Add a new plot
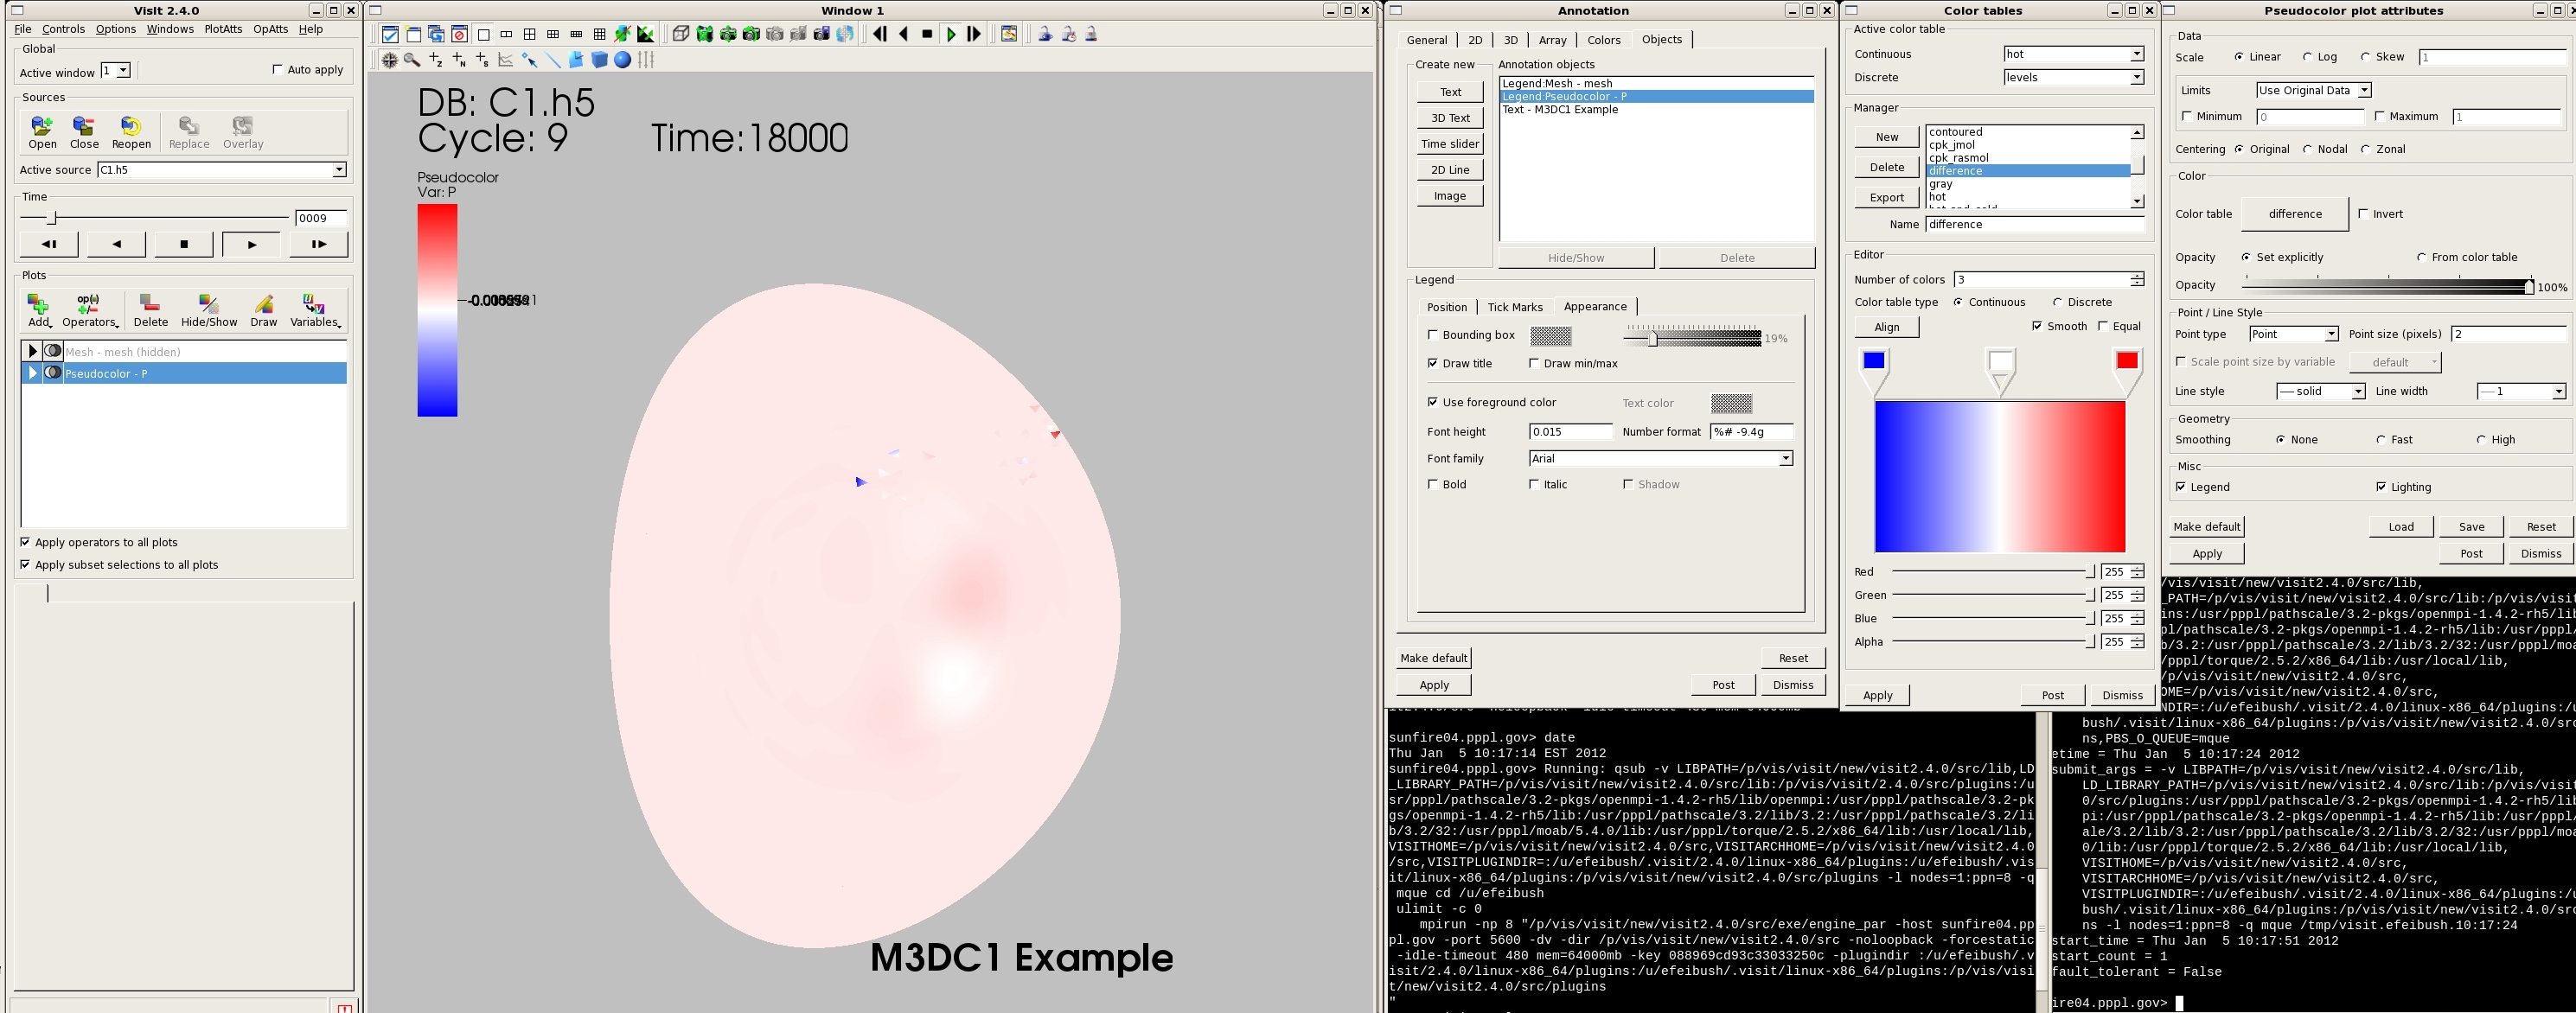Viewport: 2576px width, 1013px height. (x=39, y=310)
